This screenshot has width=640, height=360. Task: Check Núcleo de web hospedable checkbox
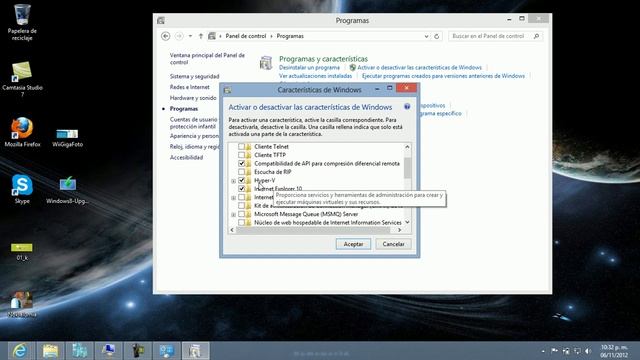tap(241, 222)
